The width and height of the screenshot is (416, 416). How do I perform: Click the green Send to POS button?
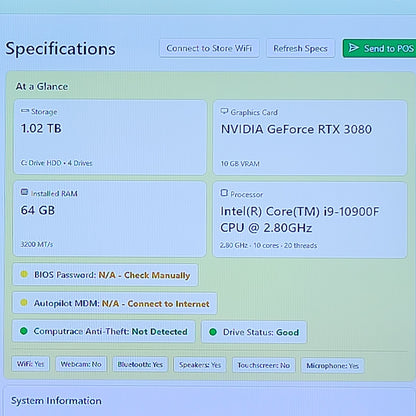[x=380, y=49]
